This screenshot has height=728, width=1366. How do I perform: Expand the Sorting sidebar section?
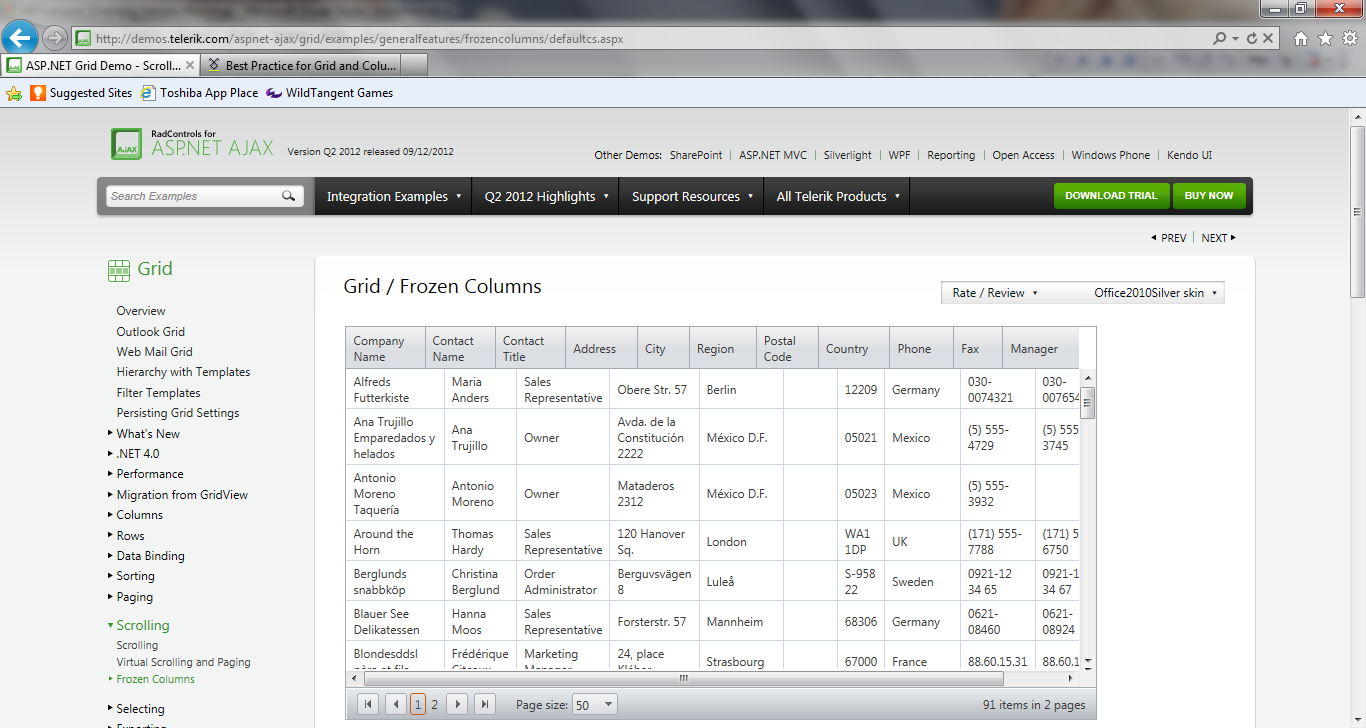pos(131,576)
